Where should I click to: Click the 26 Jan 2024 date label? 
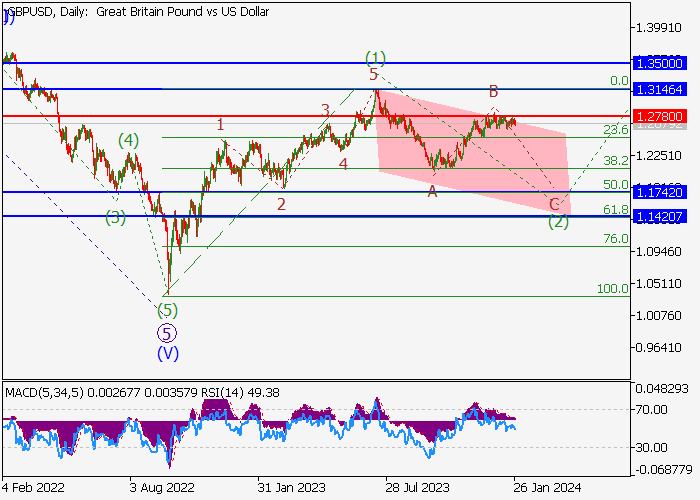(x=547, y=488)
